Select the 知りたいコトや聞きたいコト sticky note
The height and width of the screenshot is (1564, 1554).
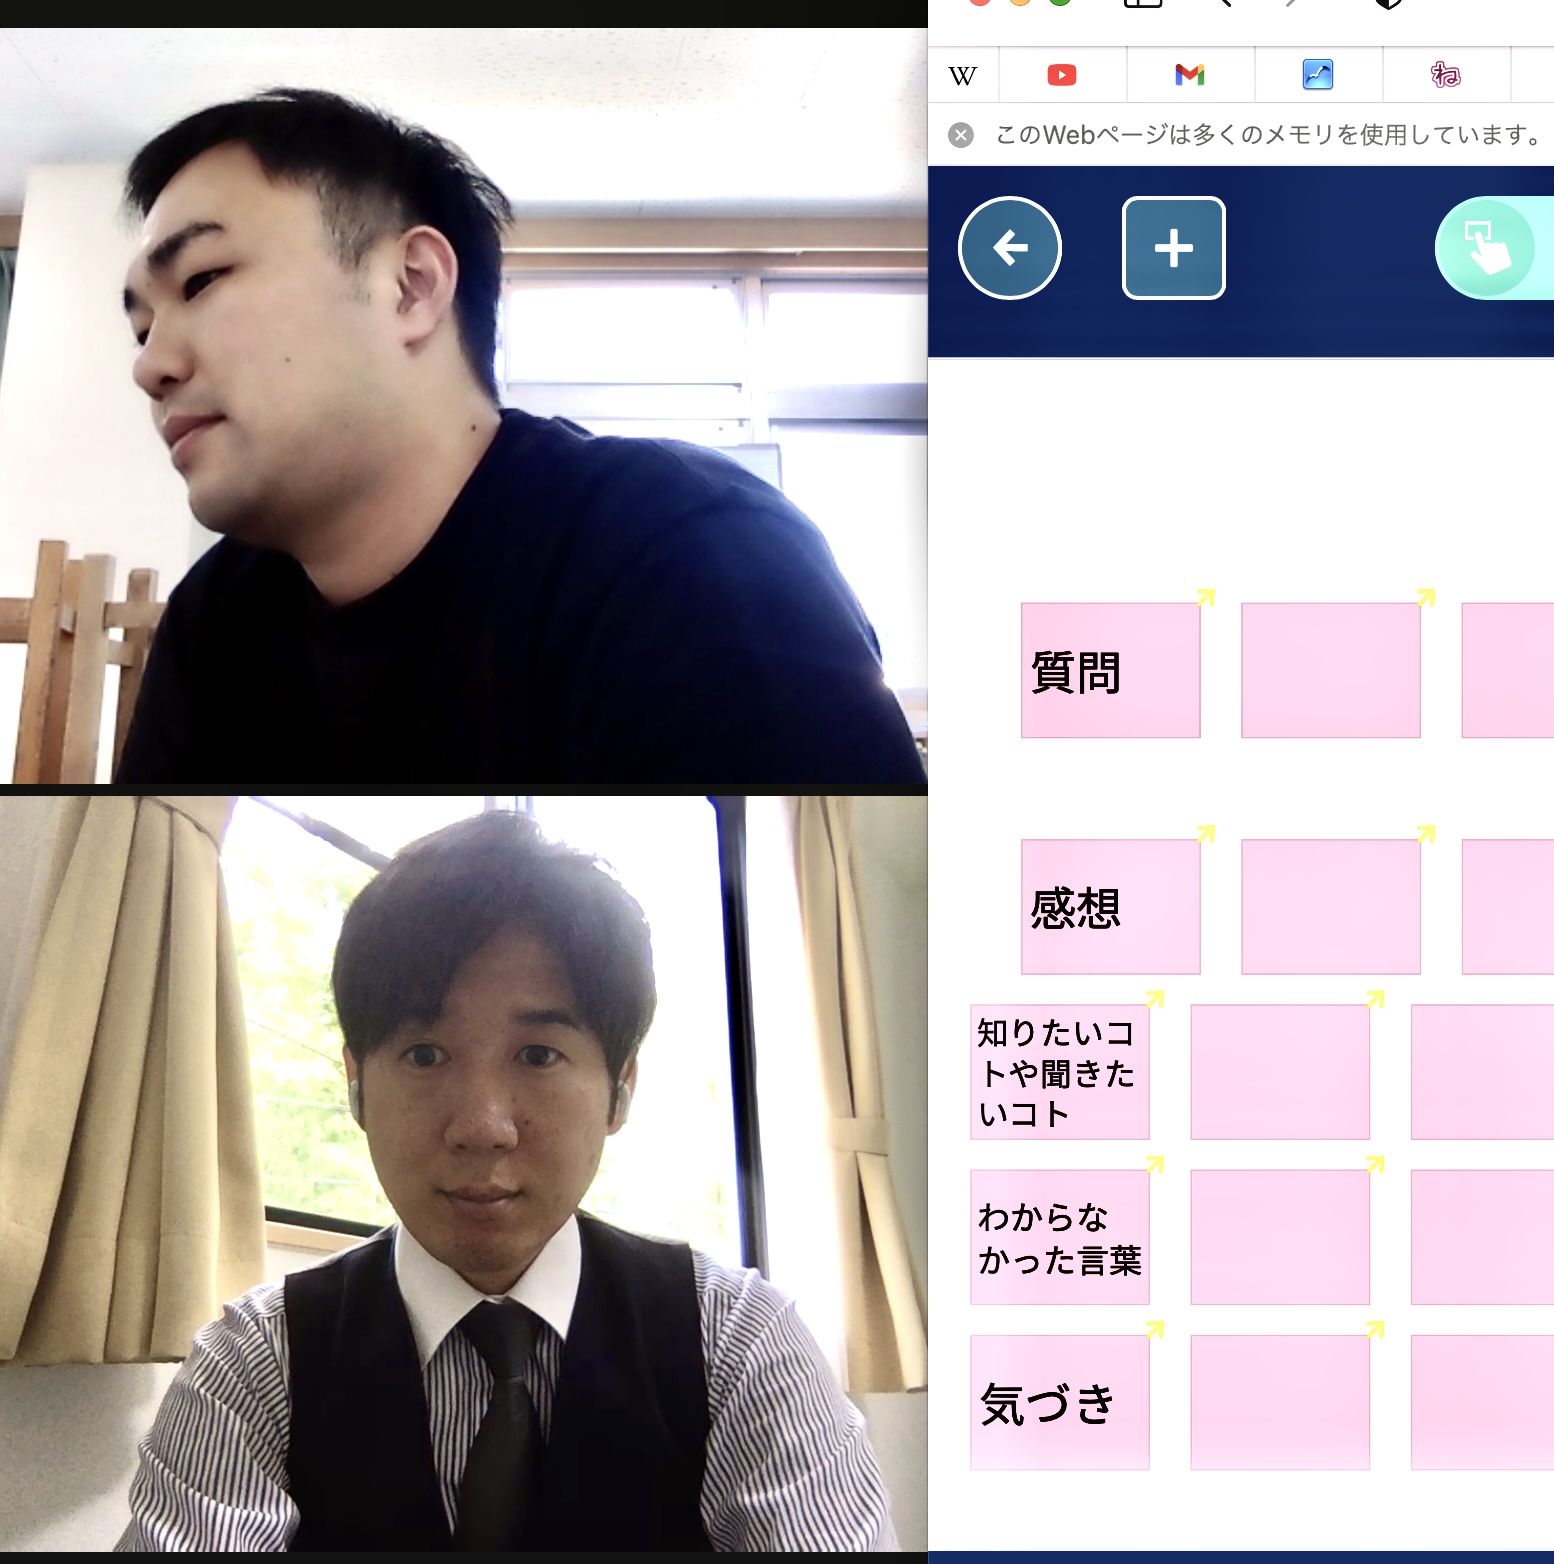(x=1060, y=1072)
